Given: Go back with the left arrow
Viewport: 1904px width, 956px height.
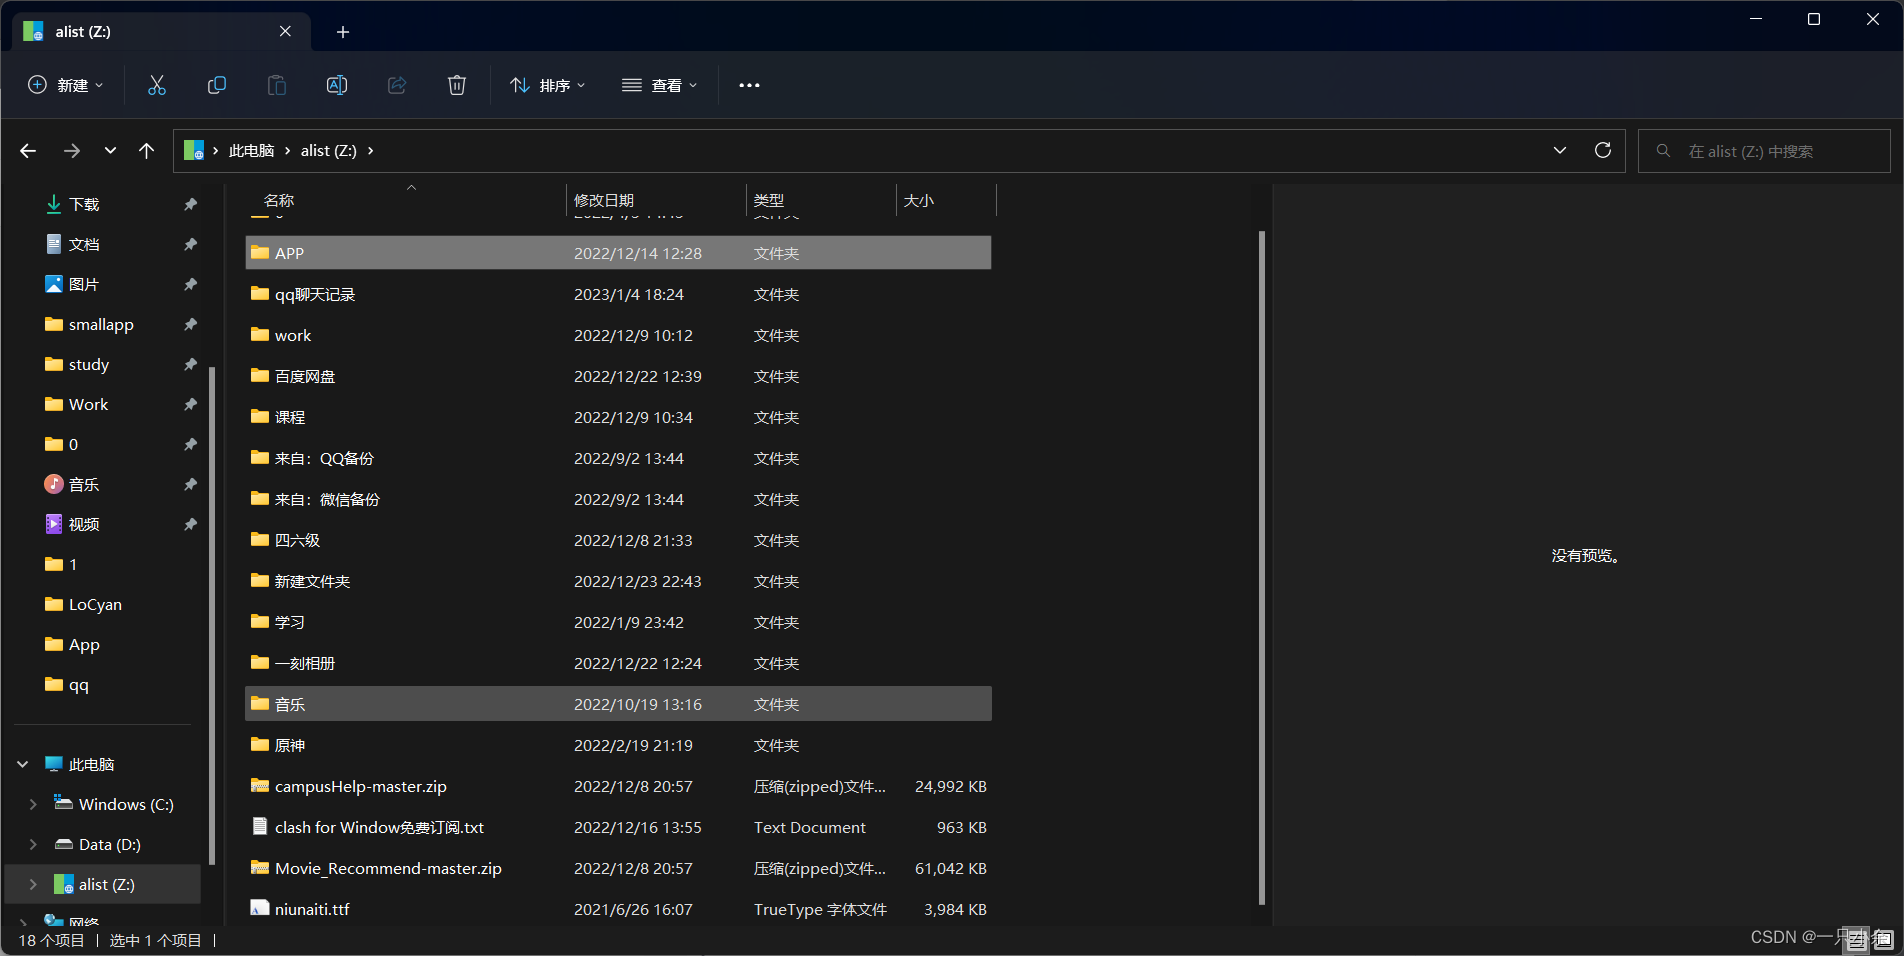Looking at the screenshot, I should point(28,151).
